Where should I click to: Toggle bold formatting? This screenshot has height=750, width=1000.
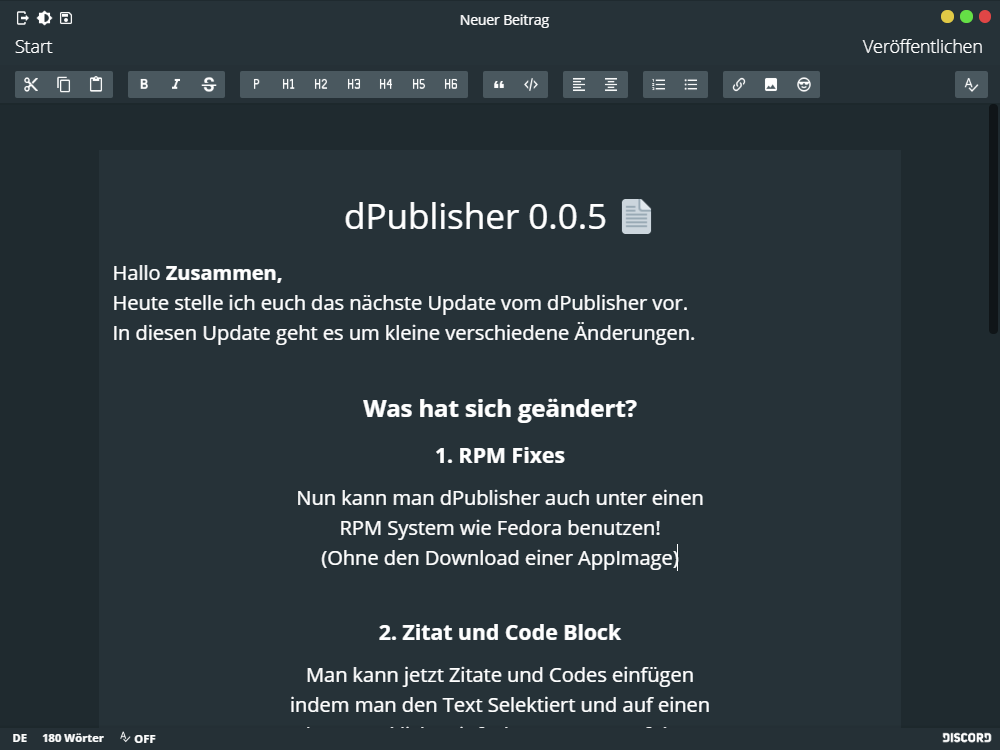[144, 85]
